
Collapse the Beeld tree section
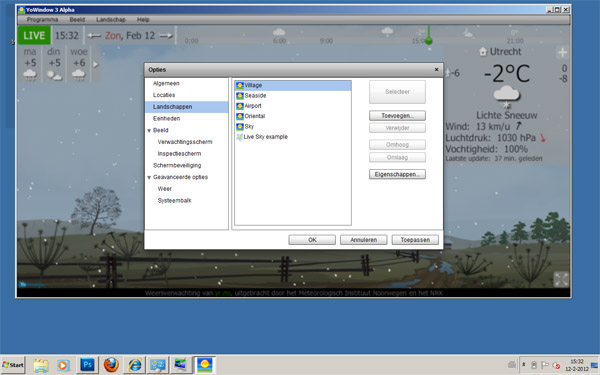click(x=149, y=130)
